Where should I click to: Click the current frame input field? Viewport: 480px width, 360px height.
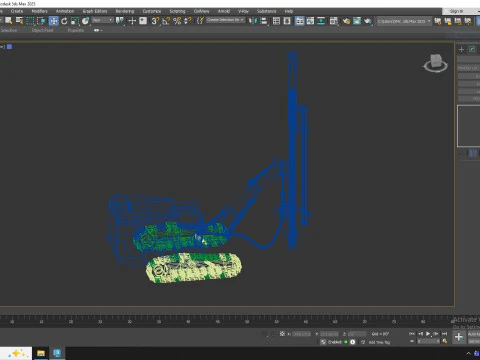click(429, 341)
